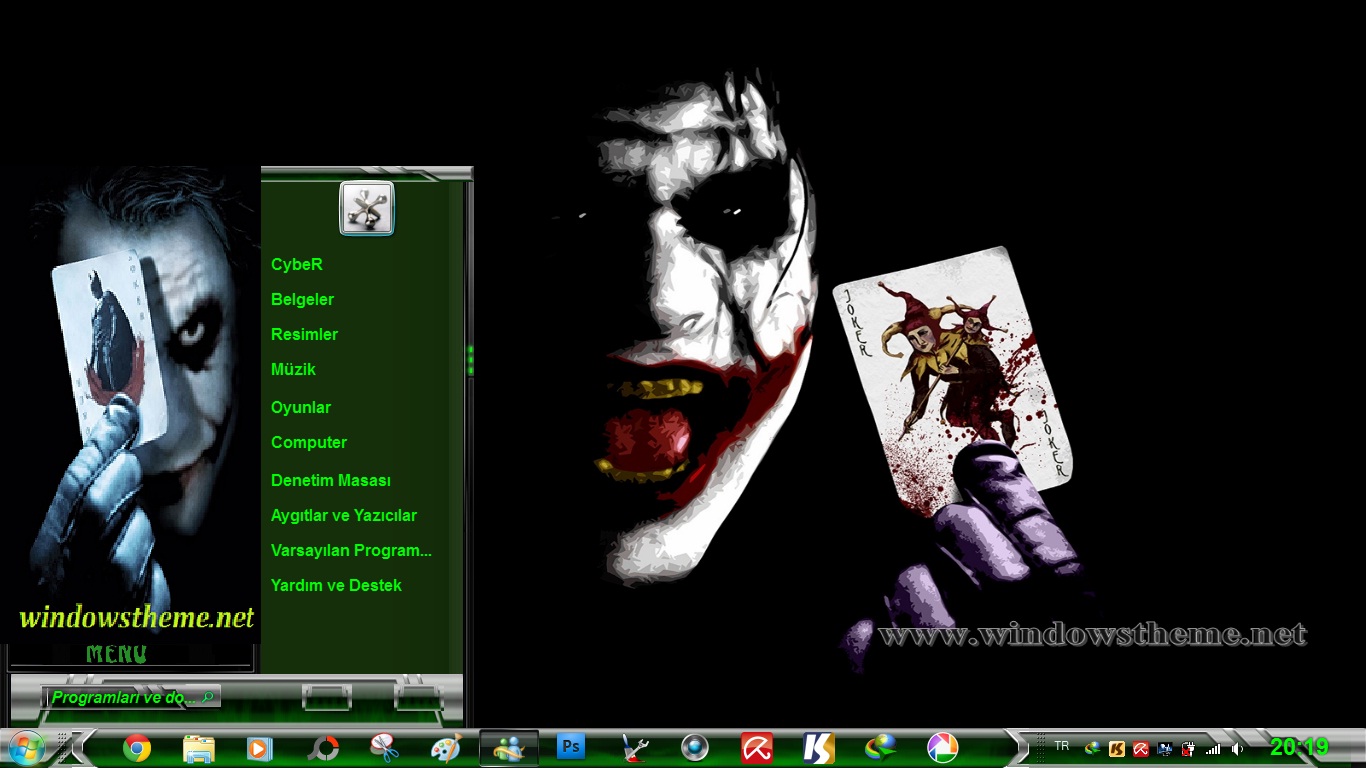The width and height of the screenshot is (1366, 768).
Task: Click the search magnifier icon in Start menu
Action: click(x=207, y=697)
